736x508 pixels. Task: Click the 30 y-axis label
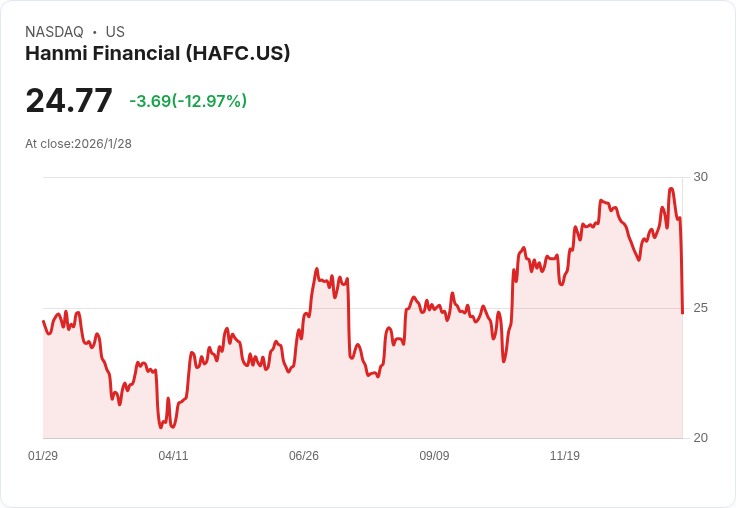(700, 177)
